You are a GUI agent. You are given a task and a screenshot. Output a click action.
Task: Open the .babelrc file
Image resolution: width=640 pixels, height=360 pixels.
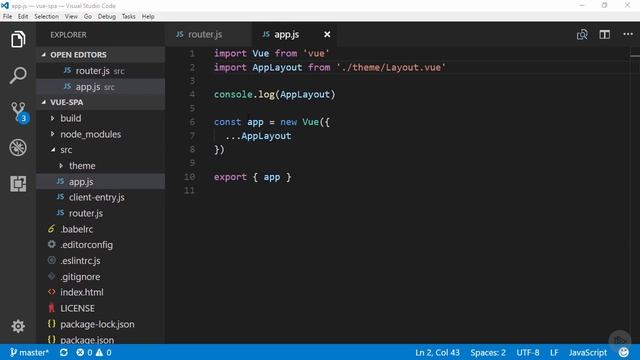[x=101, y=229]
